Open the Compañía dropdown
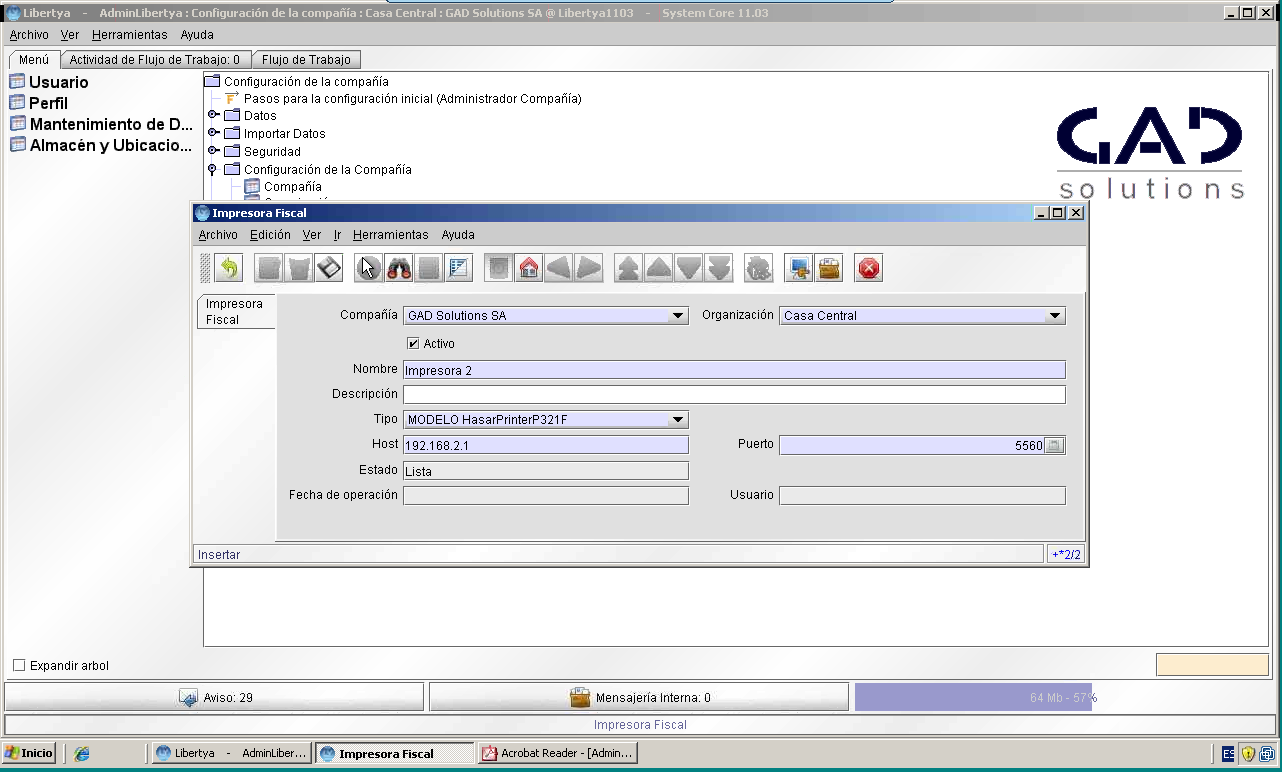The image size is (1282, 772). [x=679, y=316]
